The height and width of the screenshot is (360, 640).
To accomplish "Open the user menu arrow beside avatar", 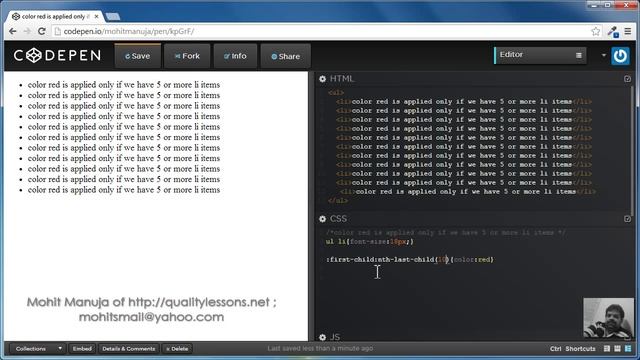I will pyautogui.click(x=603, y=55).
